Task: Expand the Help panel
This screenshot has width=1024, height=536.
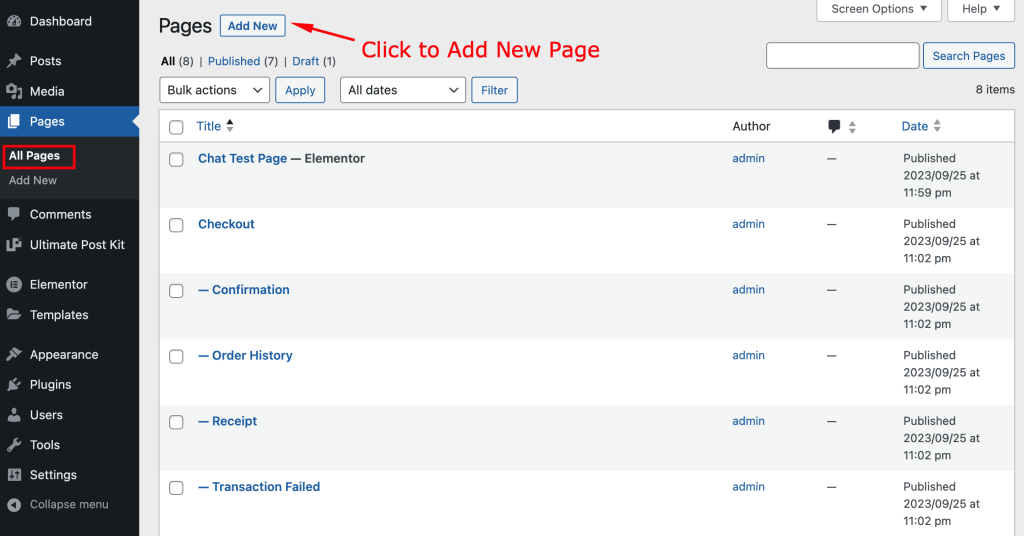Action: (x=981, y=9)
